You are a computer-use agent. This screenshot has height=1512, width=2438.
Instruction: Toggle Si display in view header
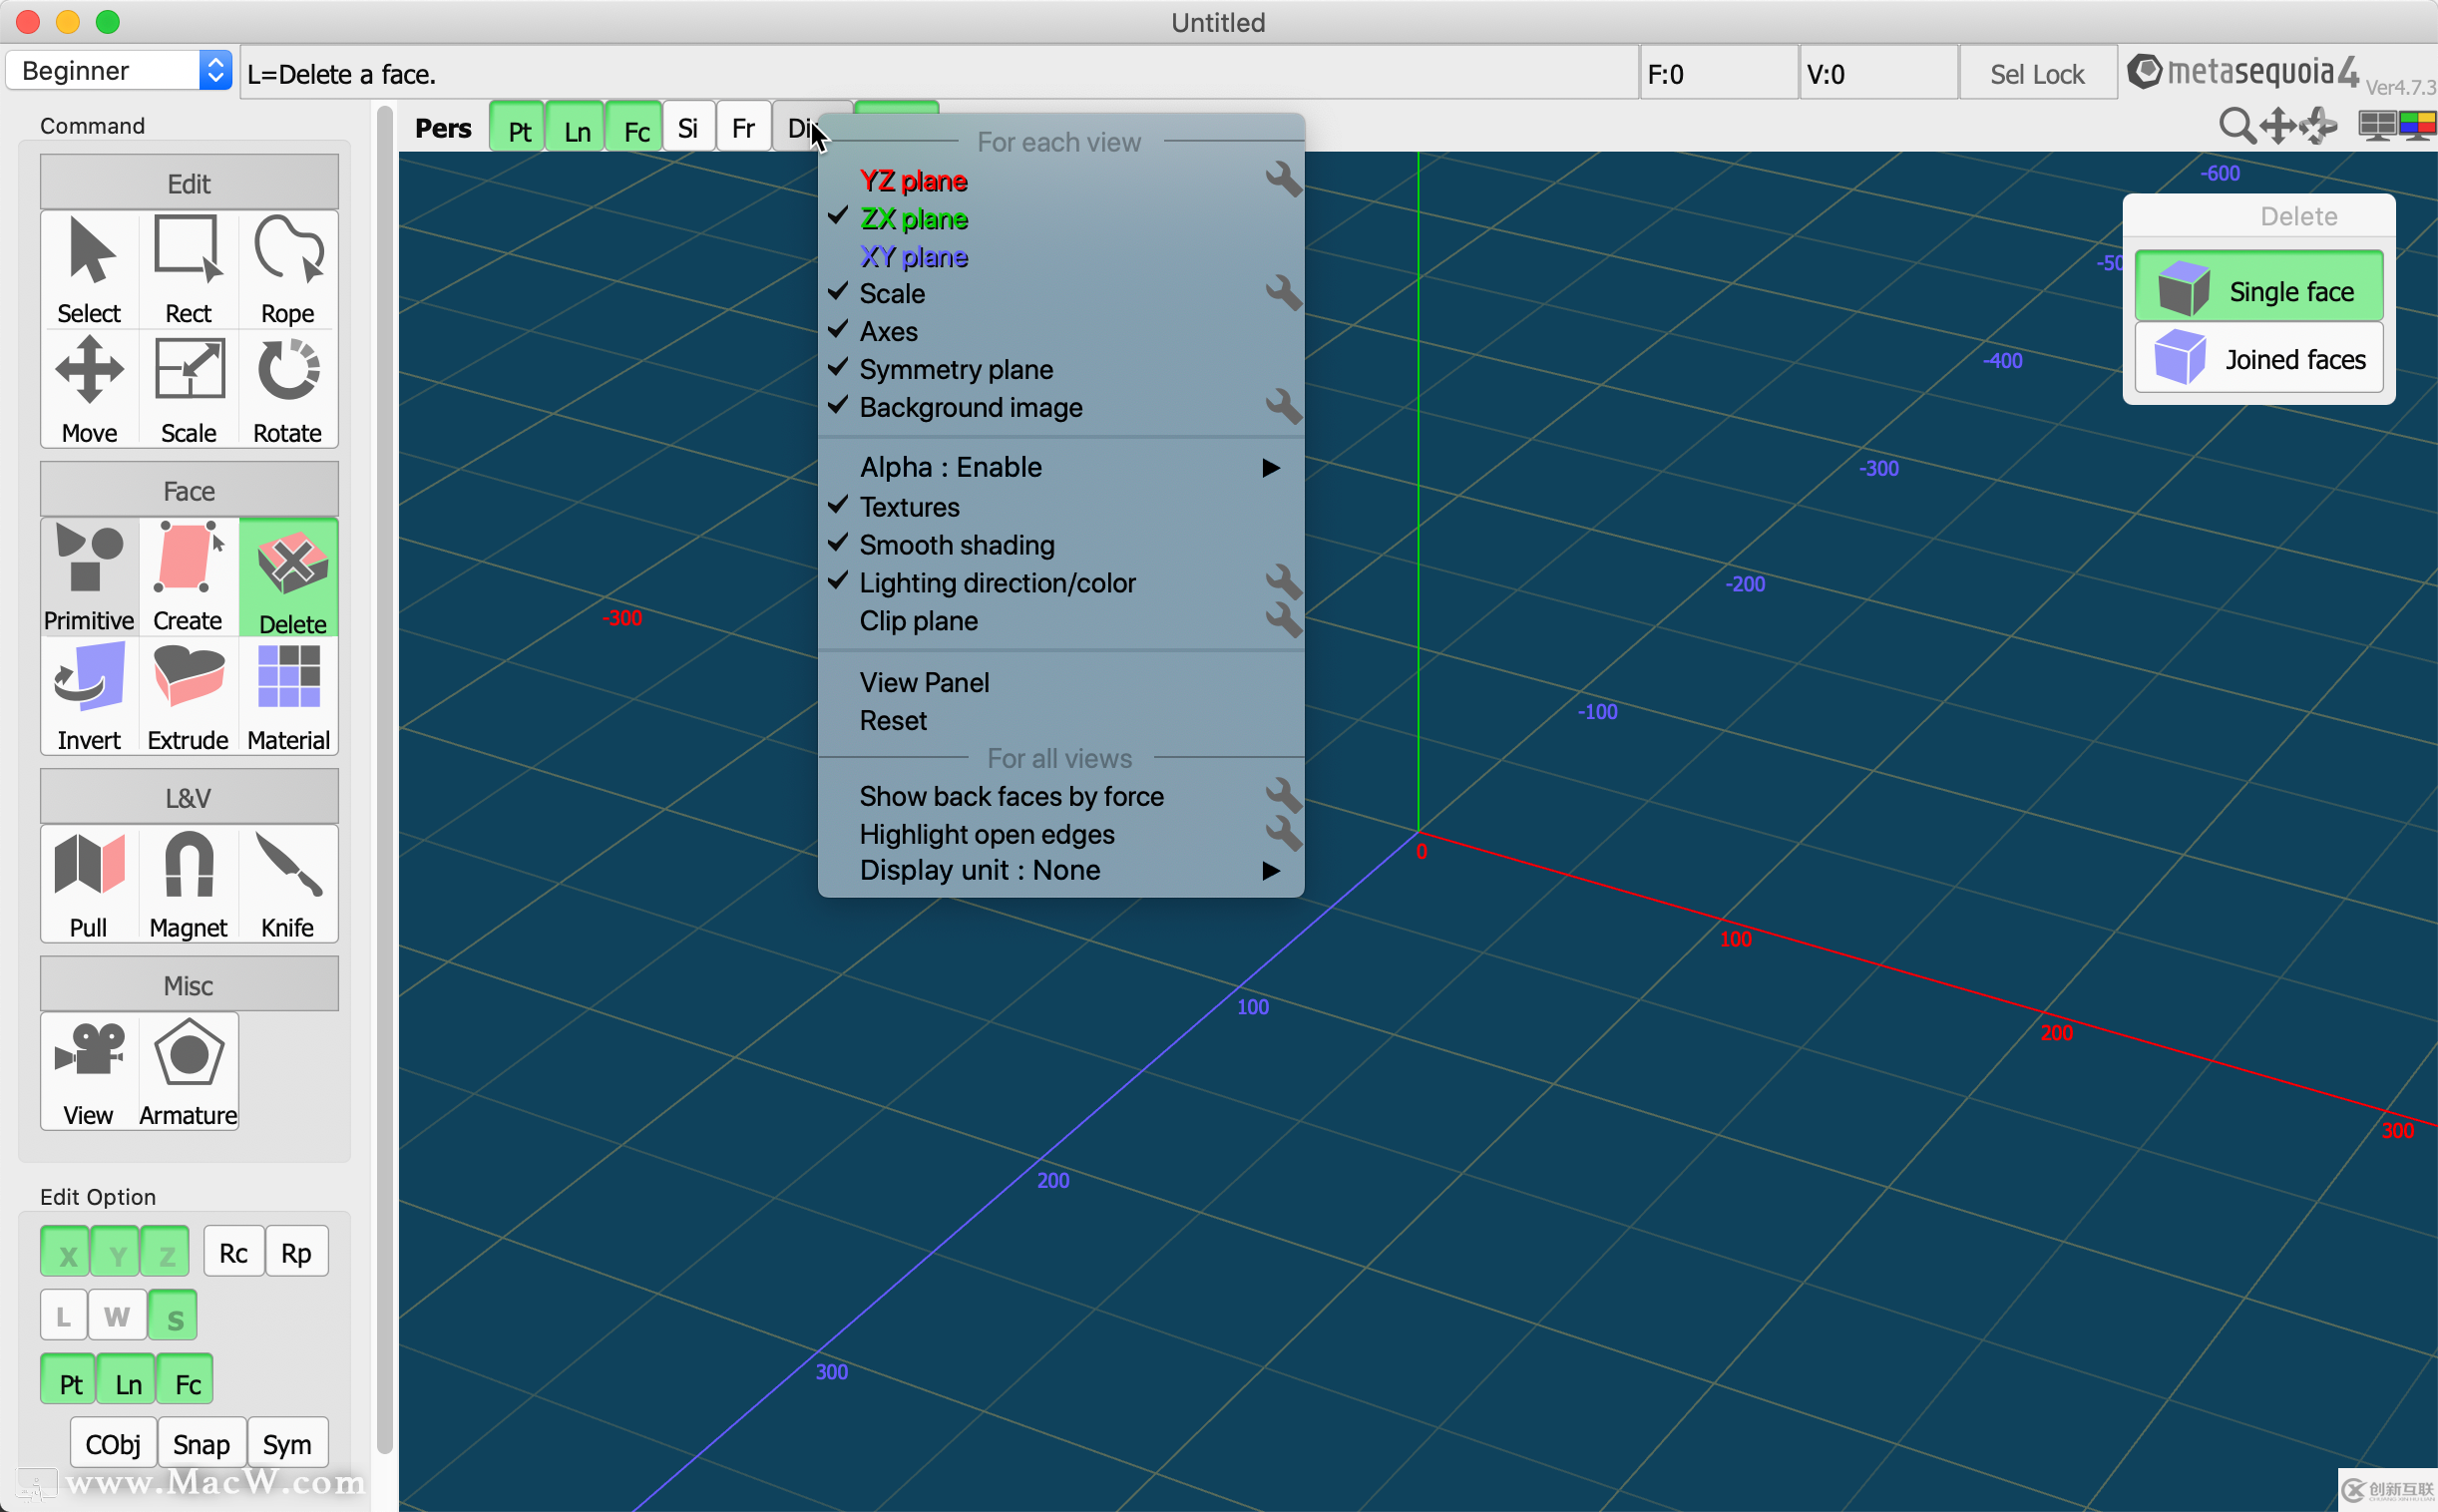click(x=688, y=128)
